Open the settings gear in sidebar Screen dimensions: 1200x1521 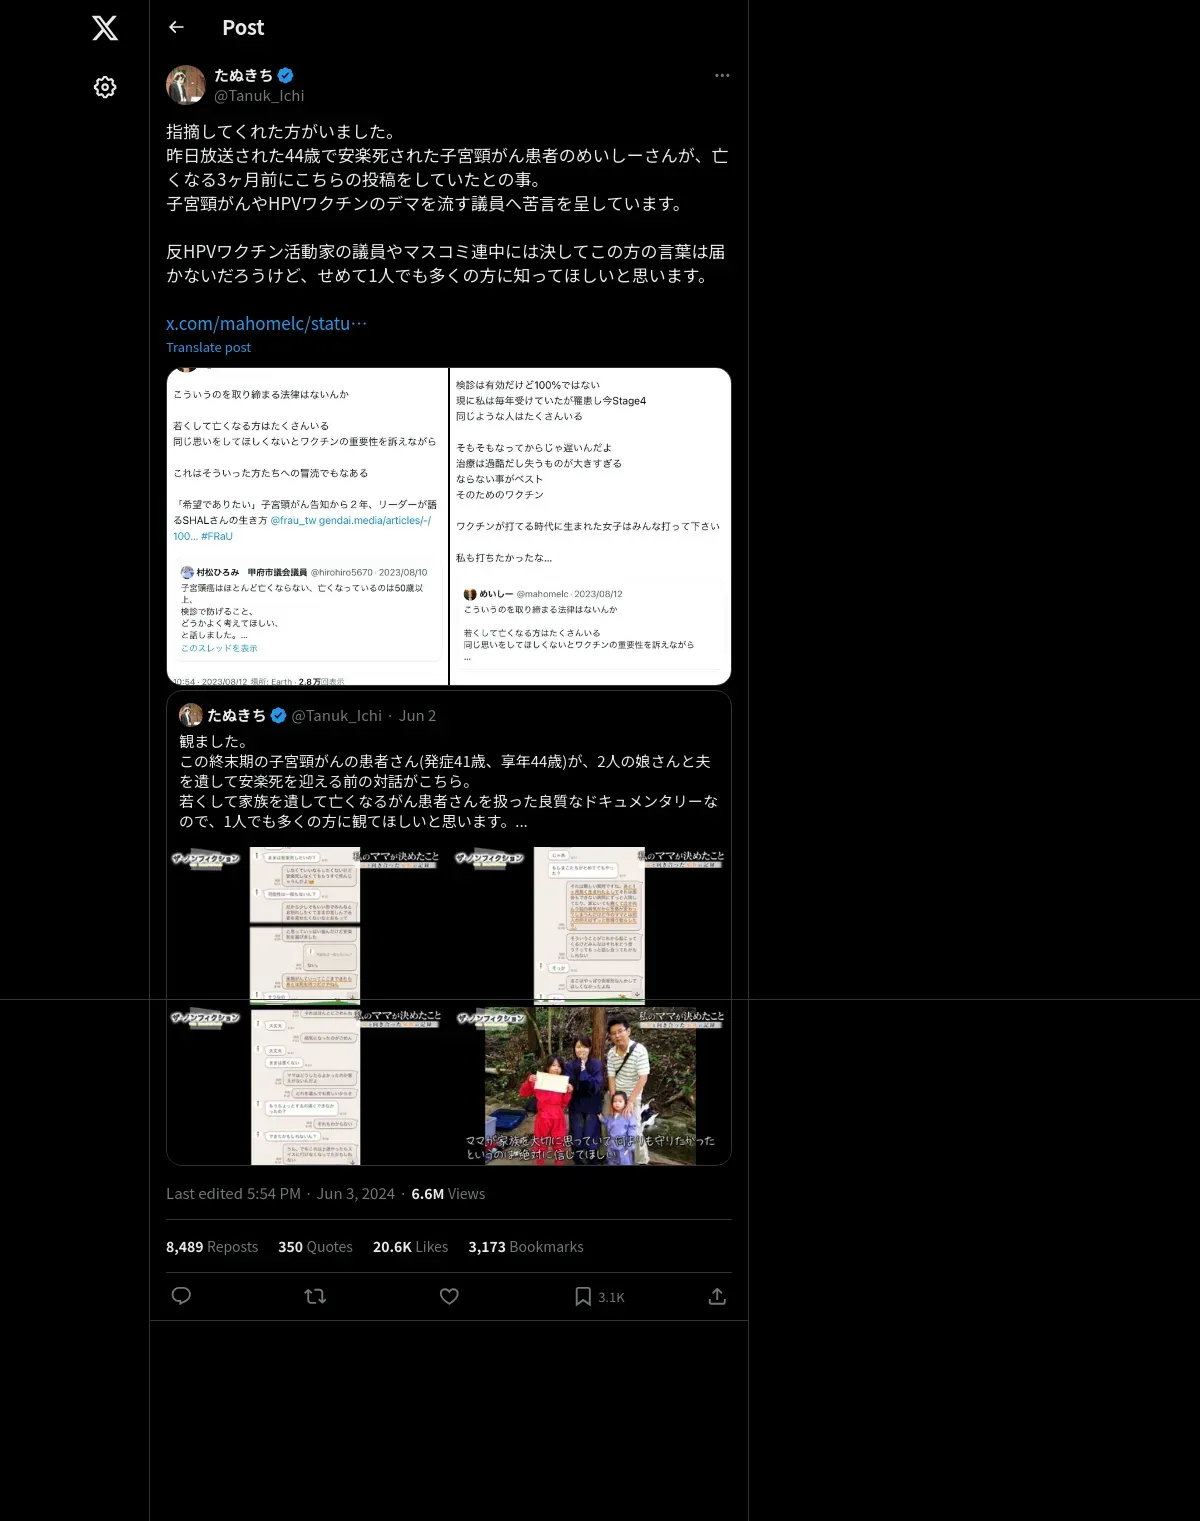click(105, 87)
